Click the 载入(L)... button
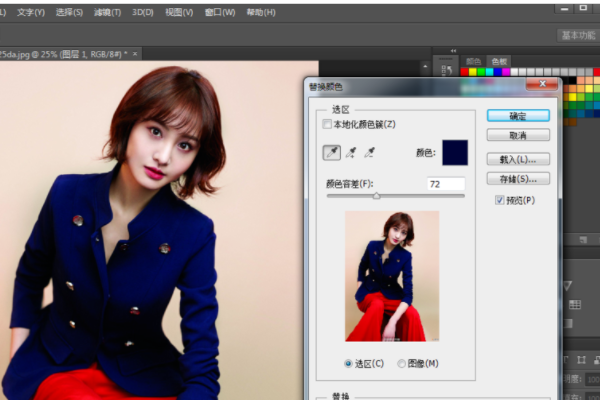Image resolution: width=600 pixels, height=400 pixels. (x=518, y=159)
